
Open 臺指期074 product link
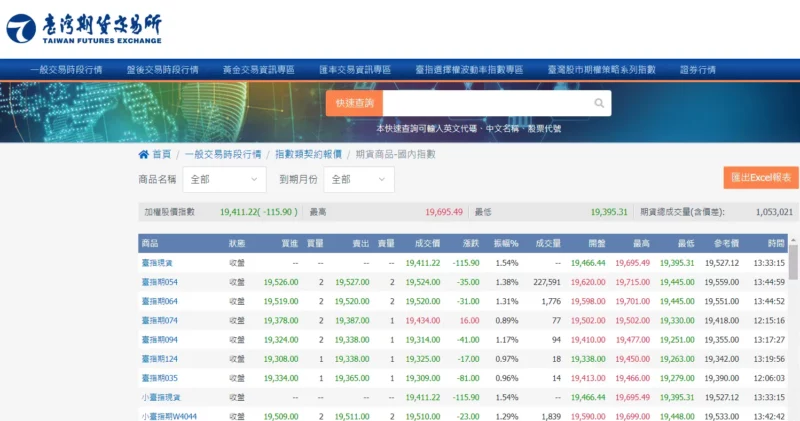tap(160, 320)
